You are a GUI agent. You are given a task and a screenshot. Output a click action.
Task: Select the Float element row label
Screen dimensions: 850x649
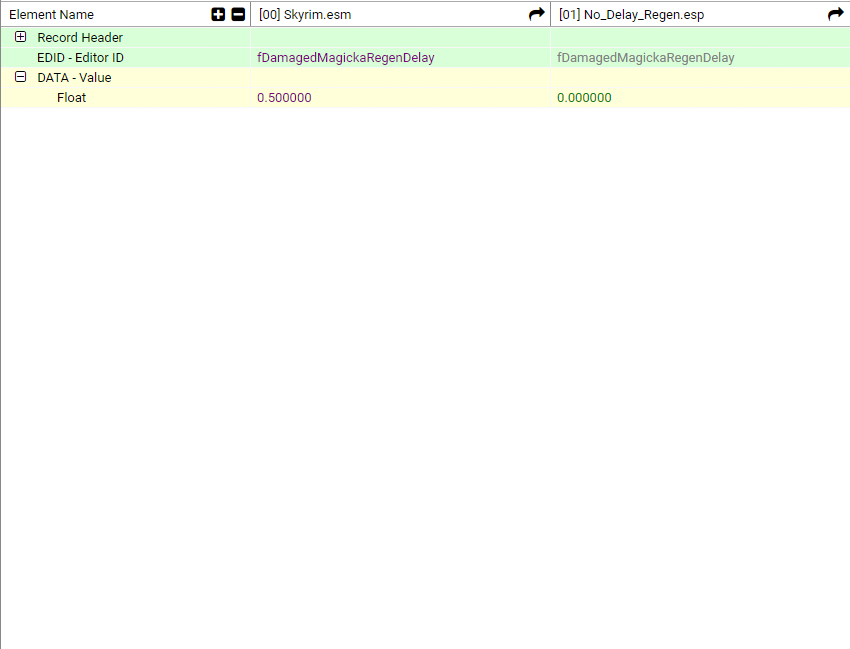[71, 98]
